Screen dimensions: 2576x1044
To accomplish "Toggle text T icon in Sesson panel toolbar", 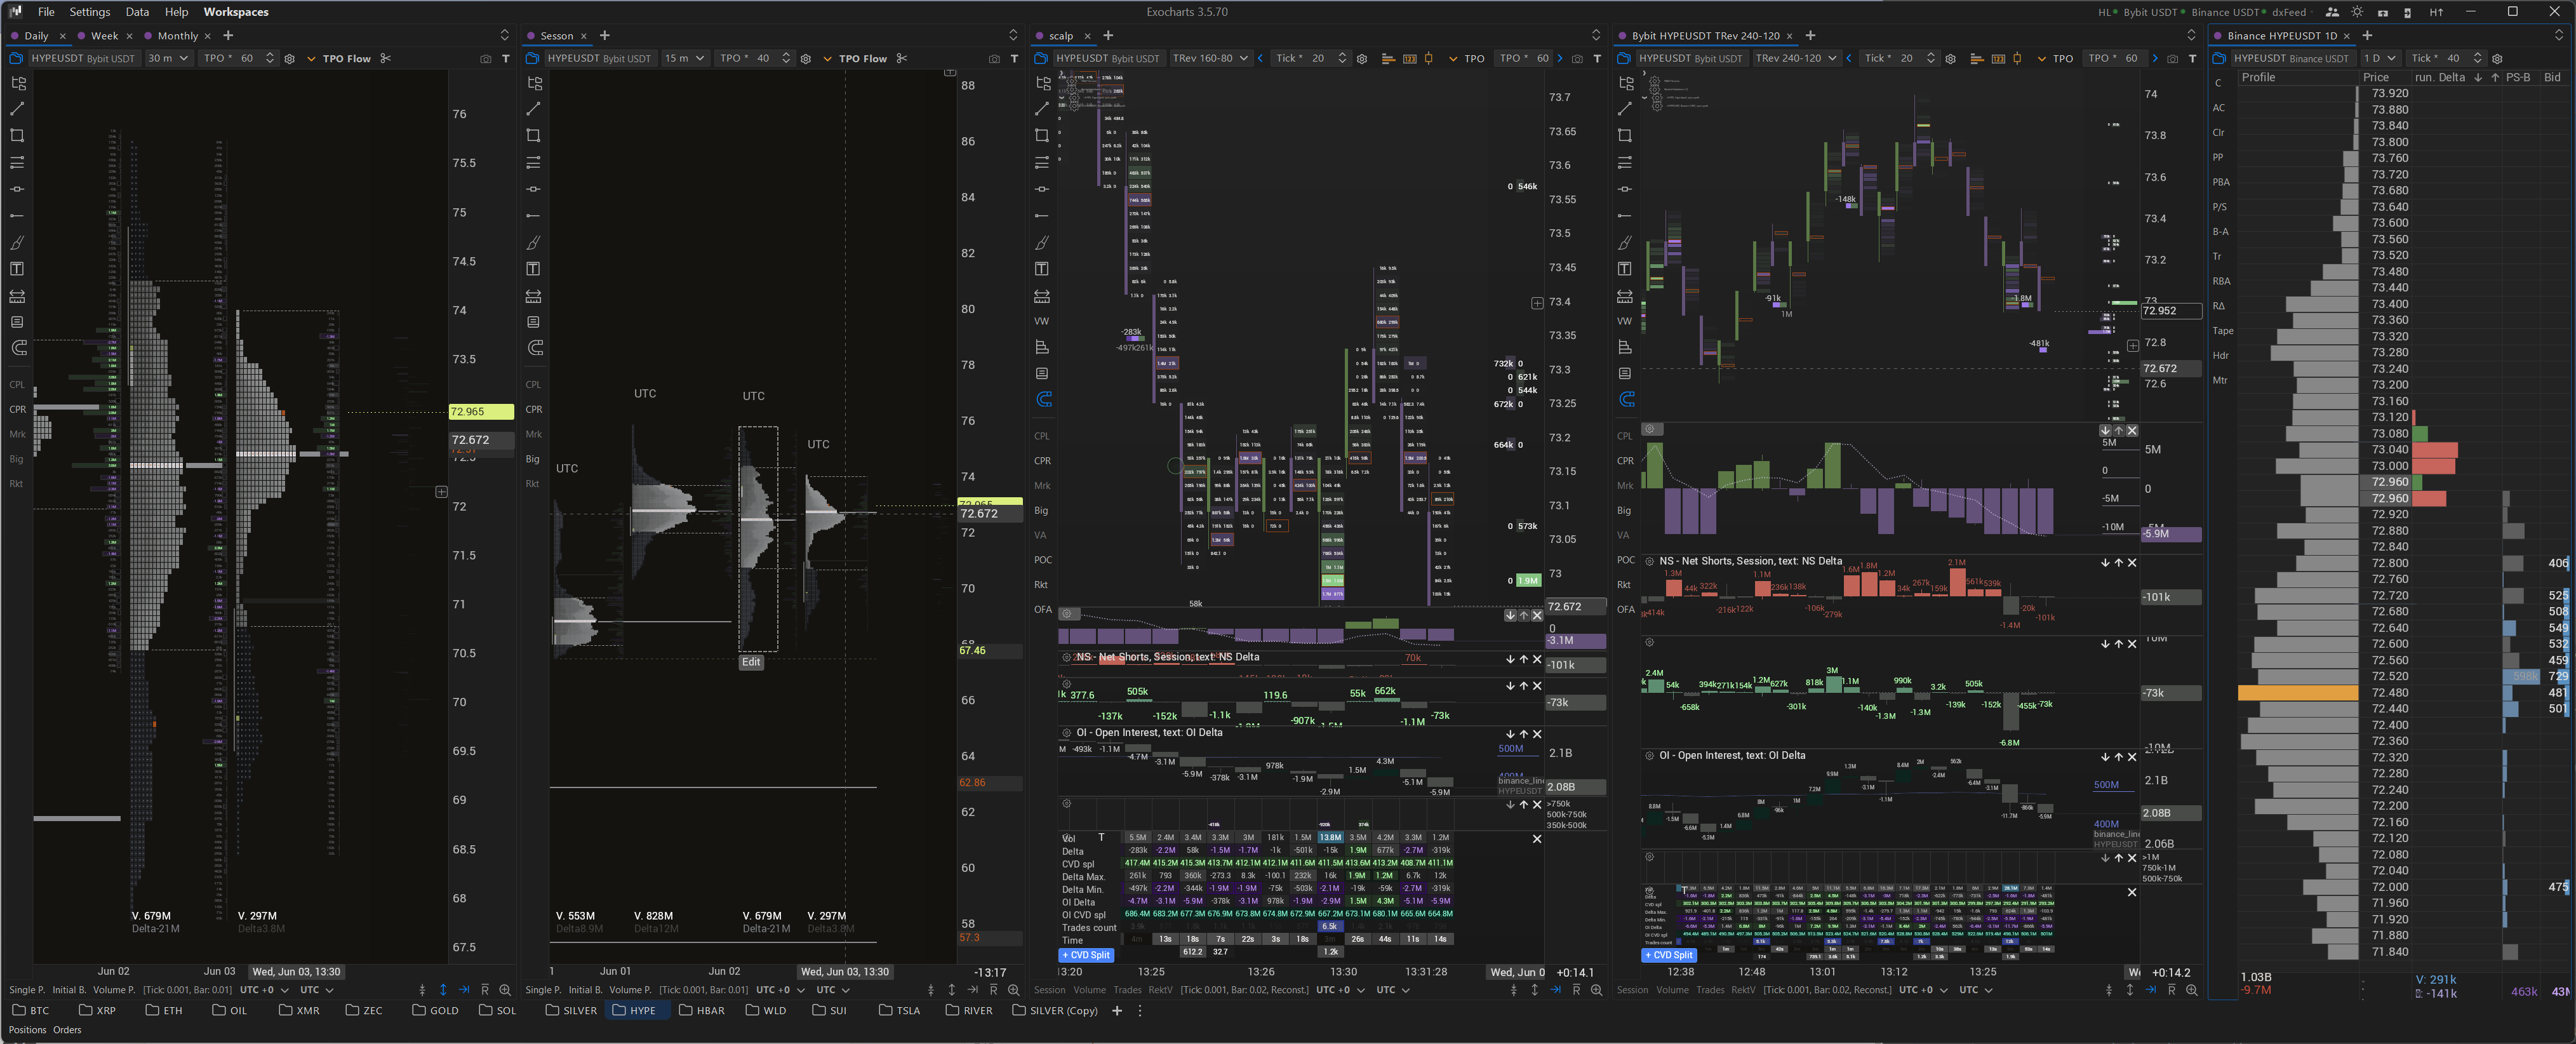I will [1014, 59].
